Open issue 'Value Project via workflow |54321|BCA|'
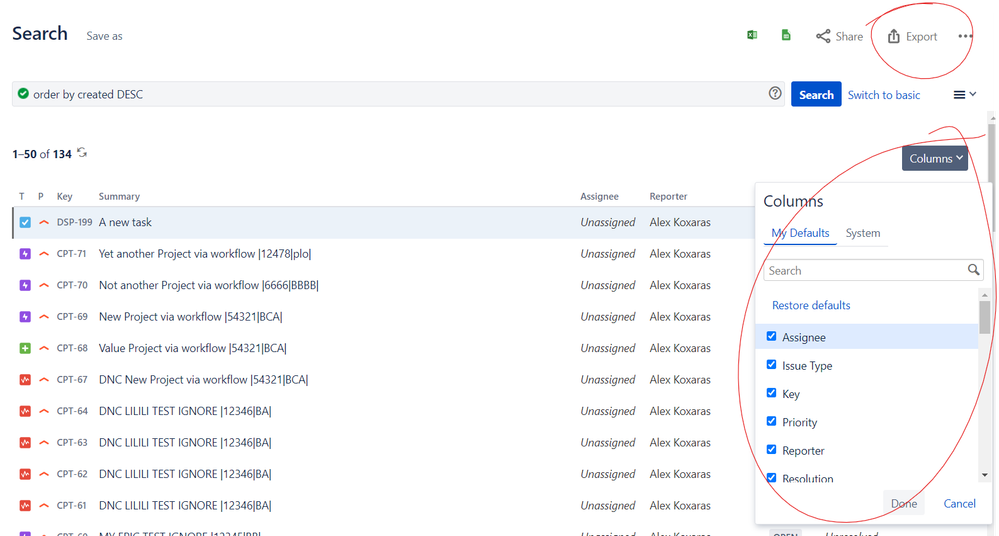999x536 pixels. [192, 348]
